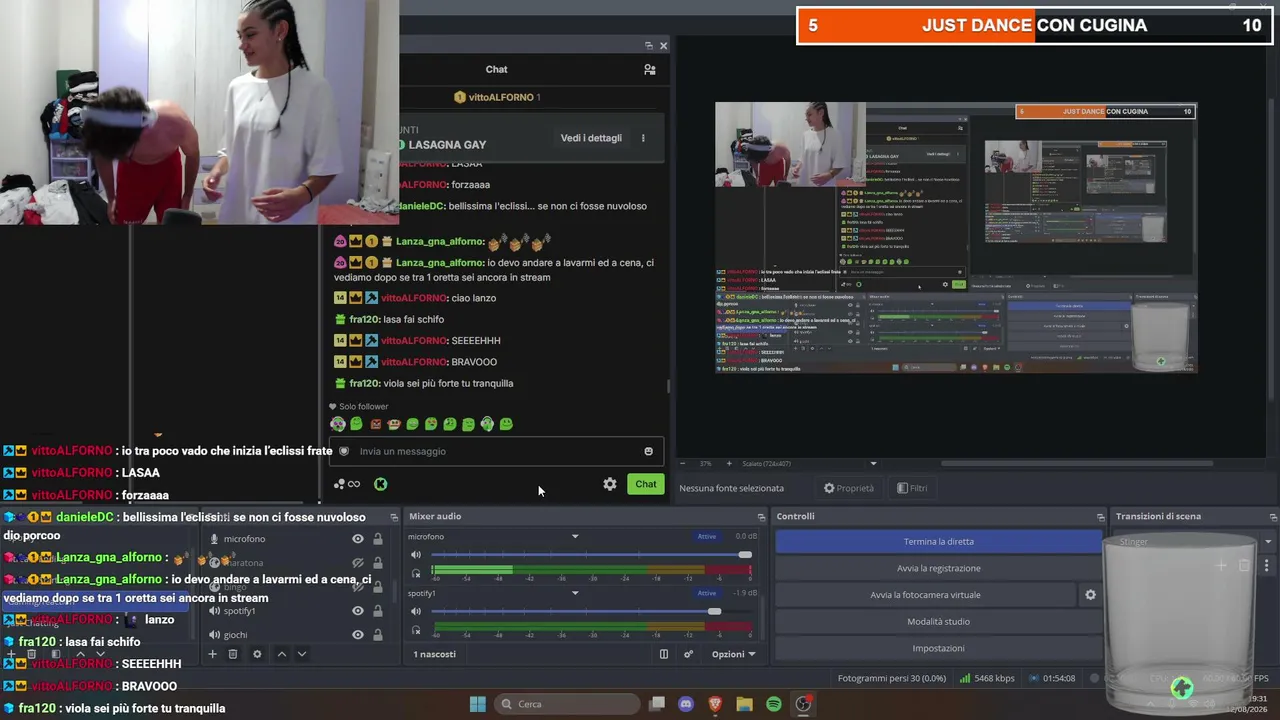1280x720 pixels.
Task: Click the Windows taskbar Cerca search box
Action: [568, 704]
